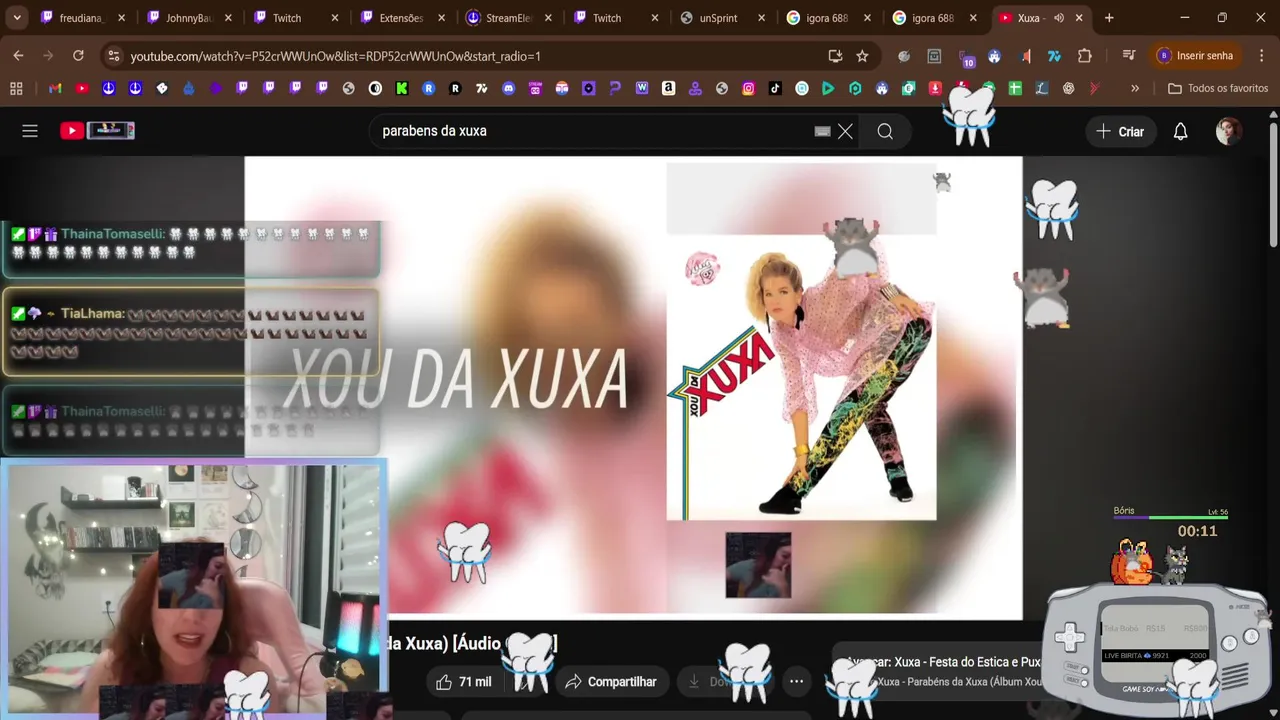
Task: Switch to the JohnnyBau tab
Action: coord(188,18)
